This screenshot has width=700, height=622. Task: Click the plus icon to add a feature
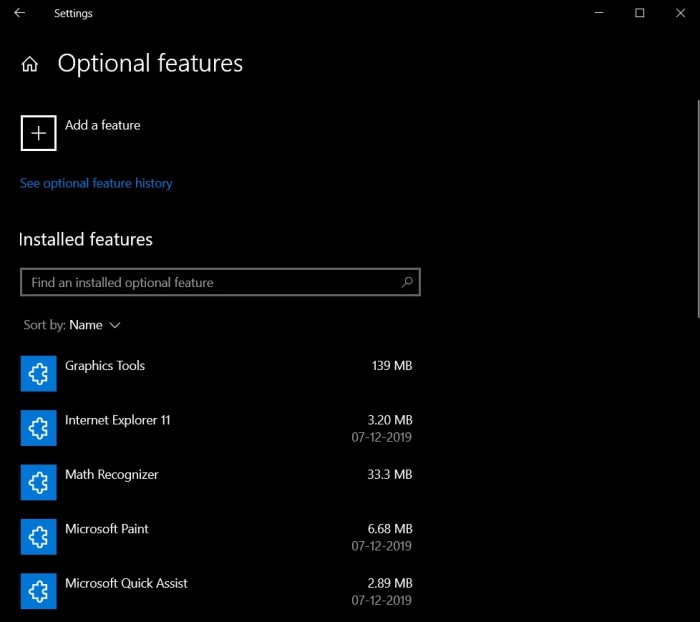[38, 133]
